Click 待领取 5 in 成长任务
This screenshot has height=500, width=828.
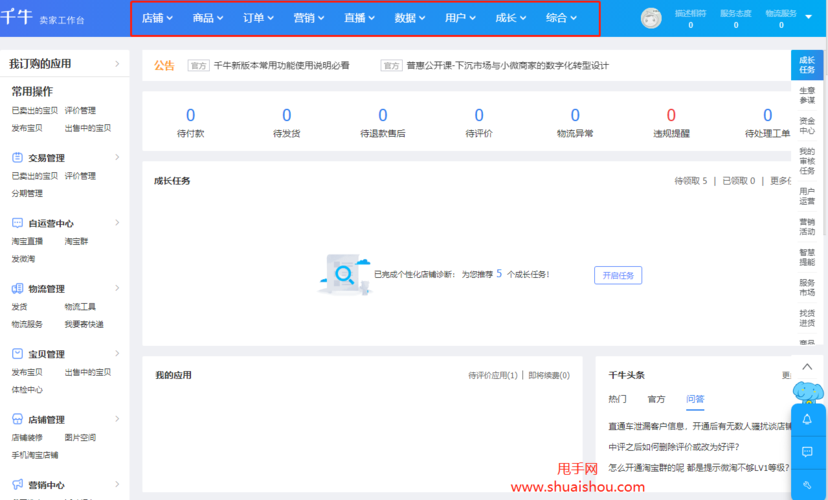coord(691,181)
